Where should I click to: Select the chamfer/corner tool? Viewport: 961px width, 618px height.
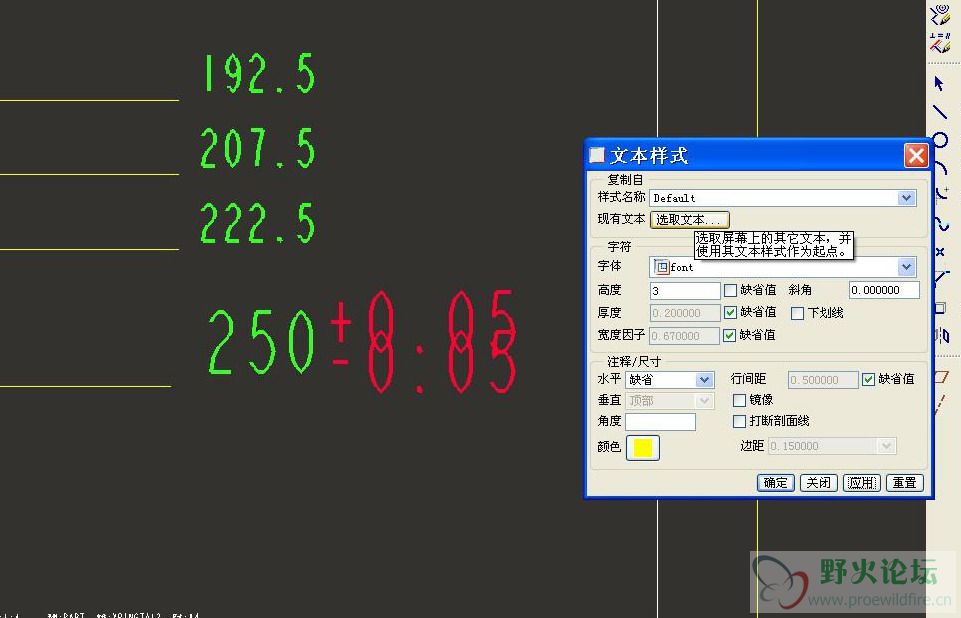(941, 277)
